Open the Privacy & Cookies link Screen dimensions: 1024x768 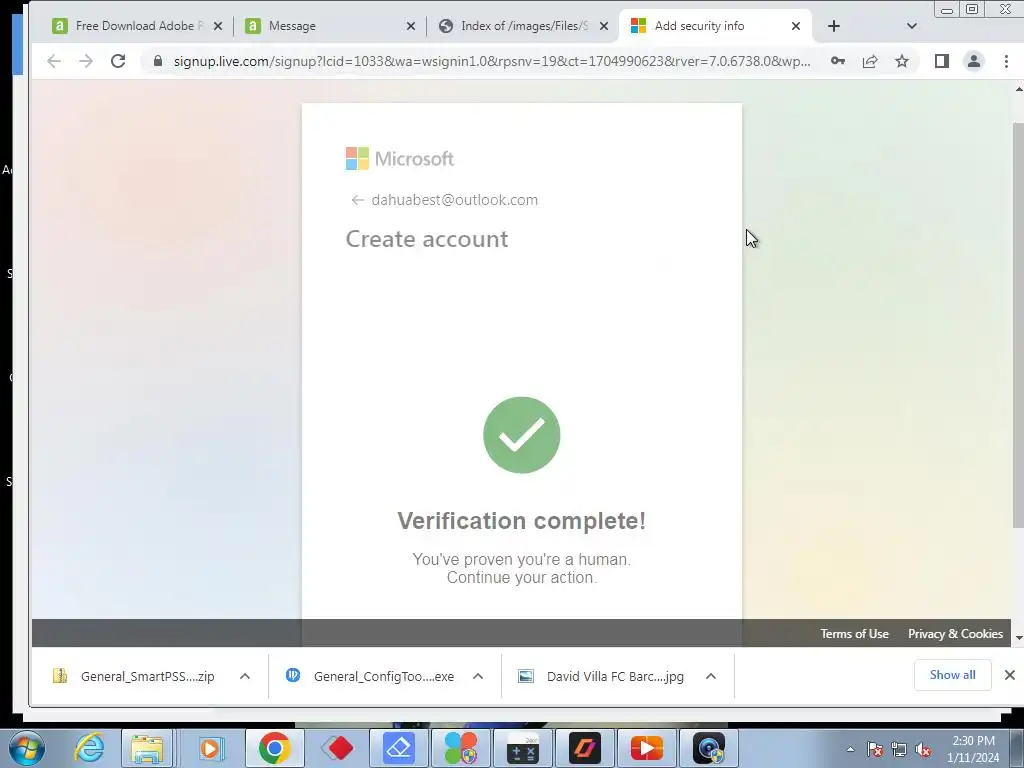click(x=955, y=634)
